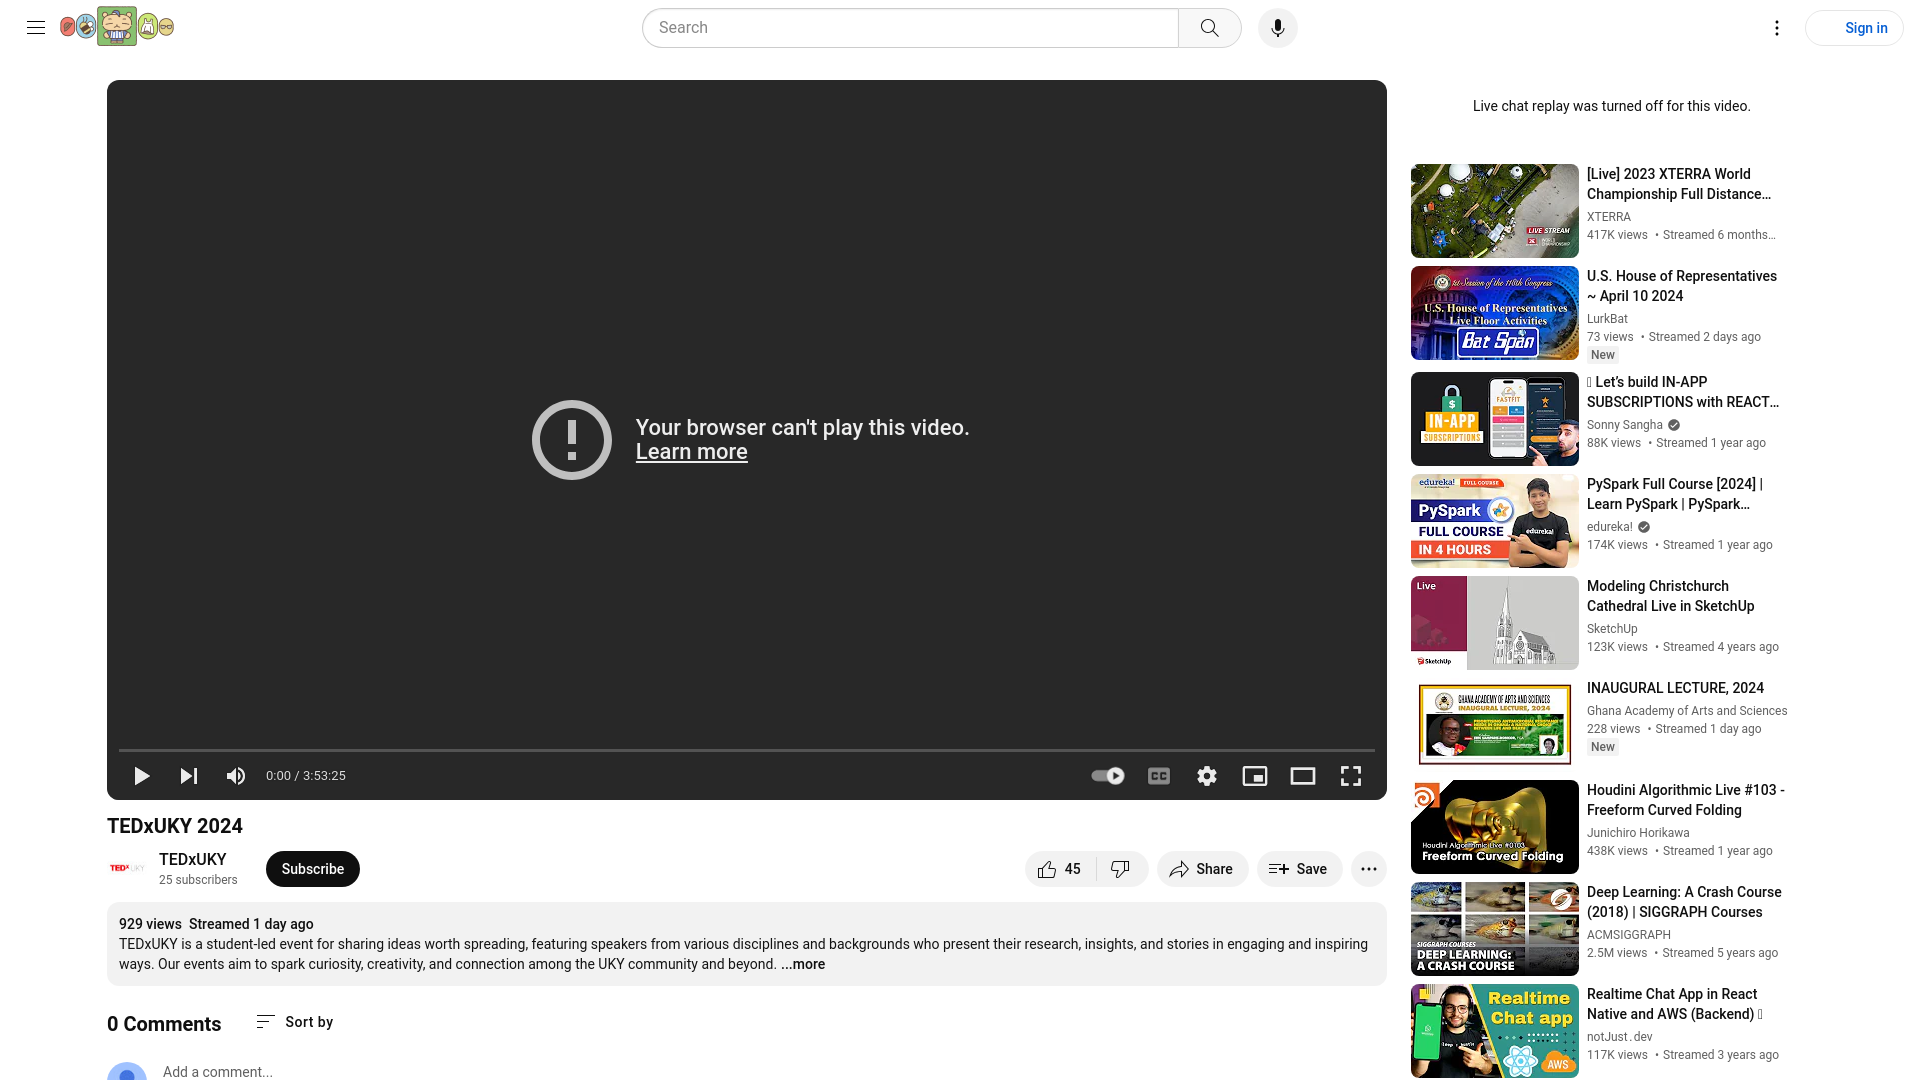1920x1080 pixels.
Task: Open the Junichiro Horikawa channel name
Action: tap(1638, 833)
